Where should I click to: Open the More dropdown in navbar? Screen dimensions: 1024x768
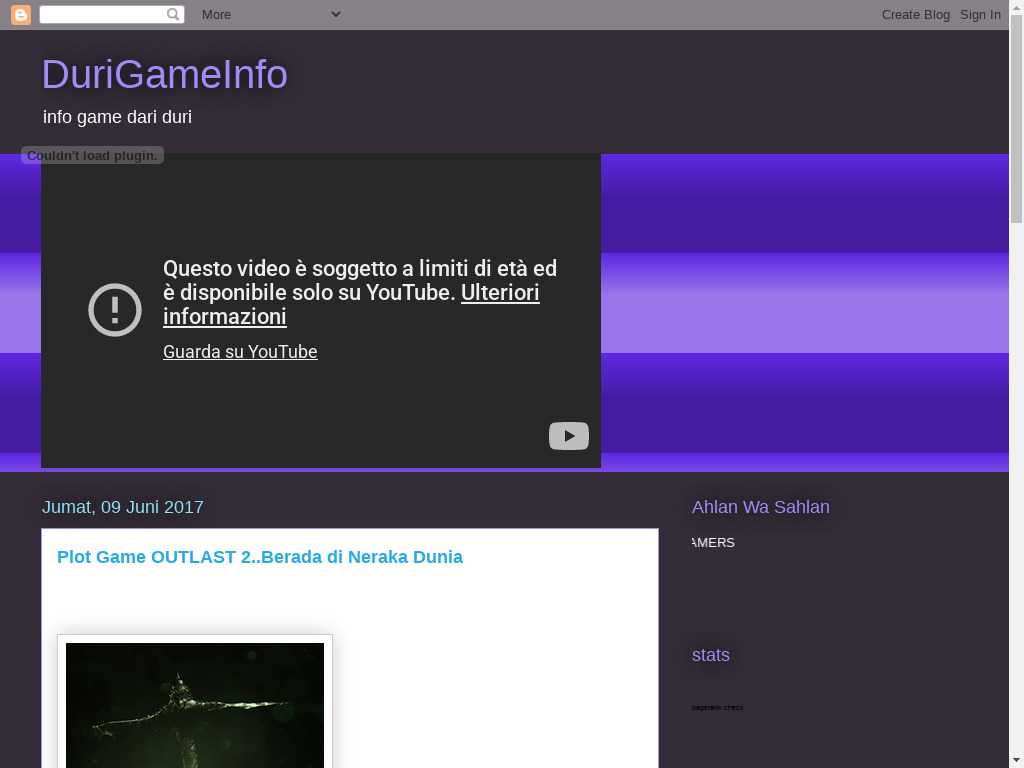270,14
